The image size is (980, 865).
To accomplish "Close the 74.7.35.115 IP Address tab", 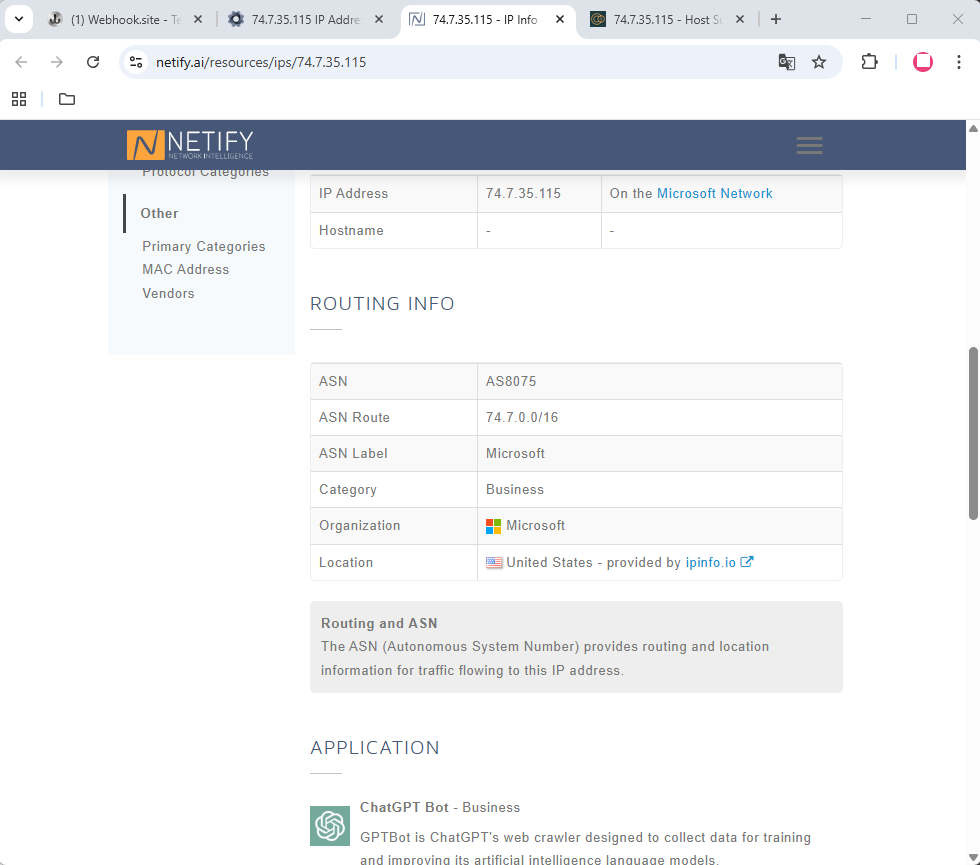I will pos(379,19).
